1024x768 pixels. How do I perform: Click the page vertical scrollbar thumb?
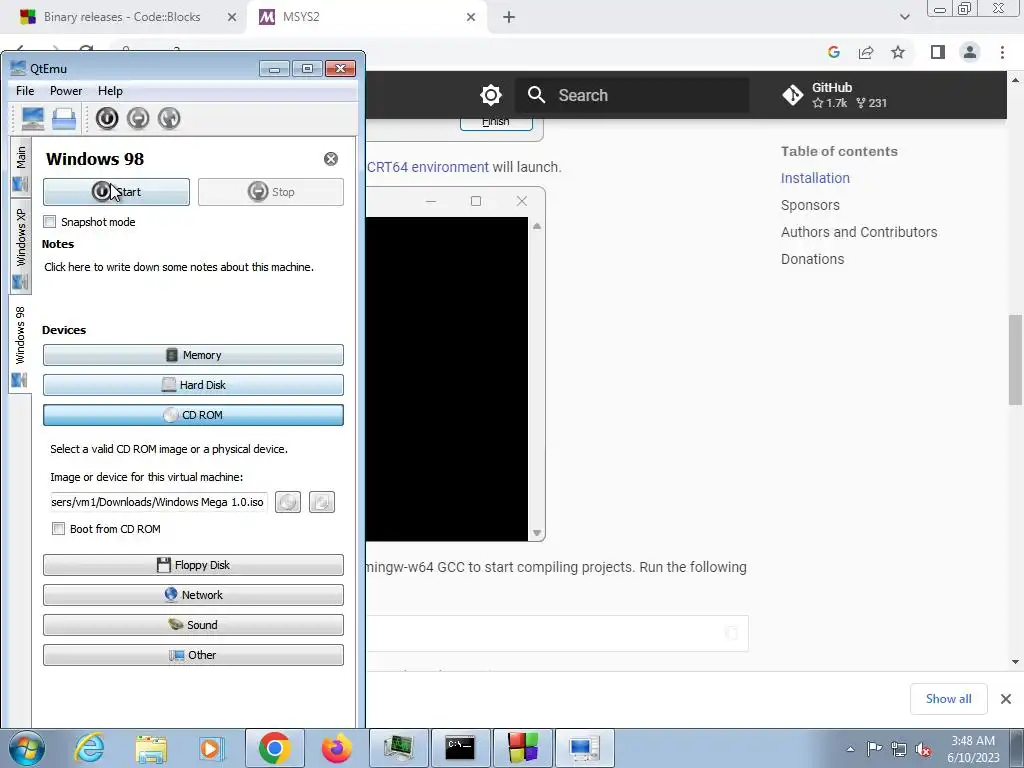[x=1016, y=360]
